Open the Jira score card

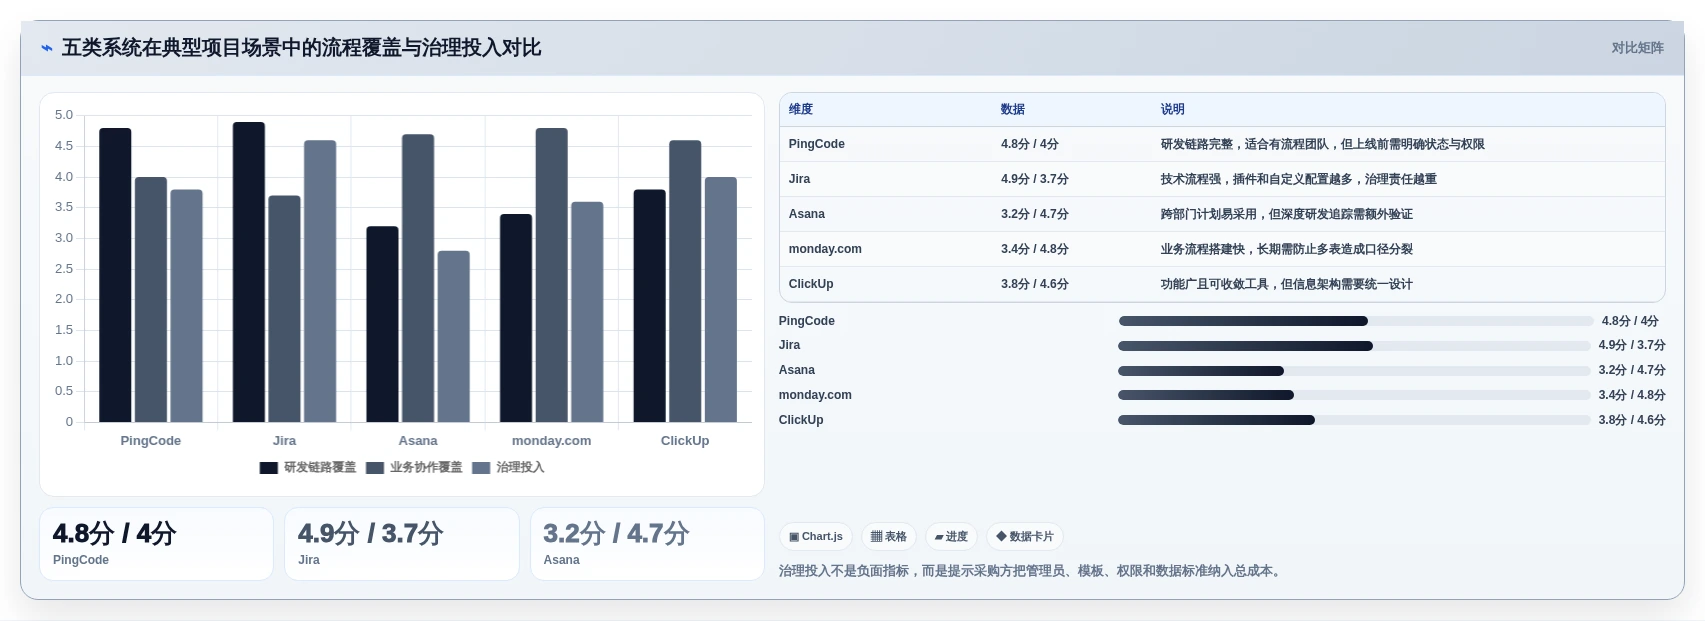pos(402,544)
